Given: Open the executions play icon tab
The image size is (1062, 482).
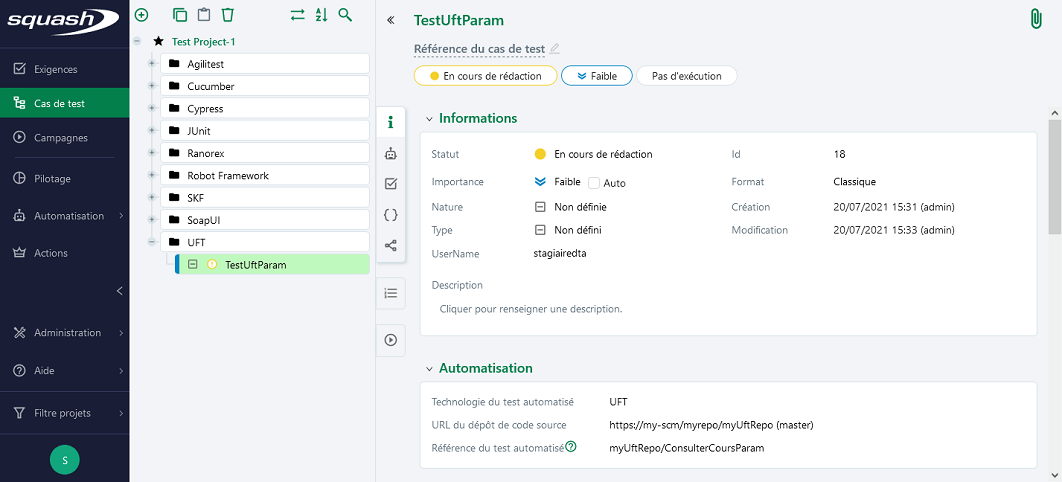Looking at the screenshot, I should coord(391,340).
